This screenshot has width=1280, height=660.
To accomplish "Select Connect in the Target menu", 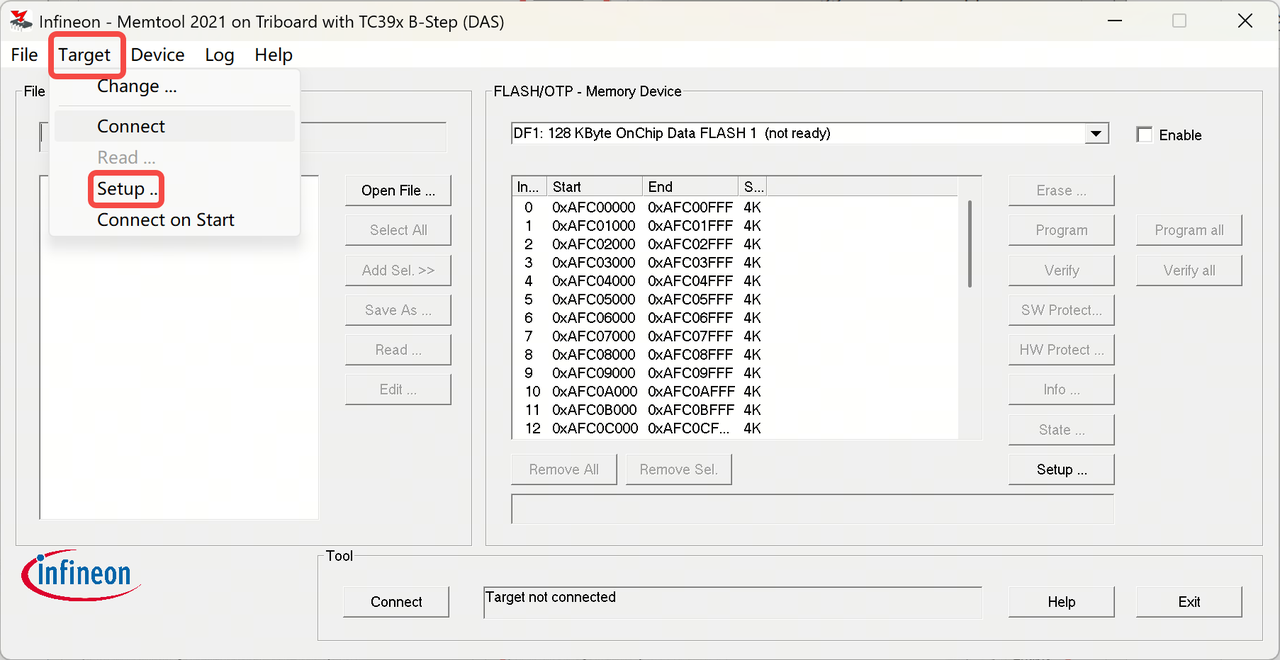I will pos(174,126).
